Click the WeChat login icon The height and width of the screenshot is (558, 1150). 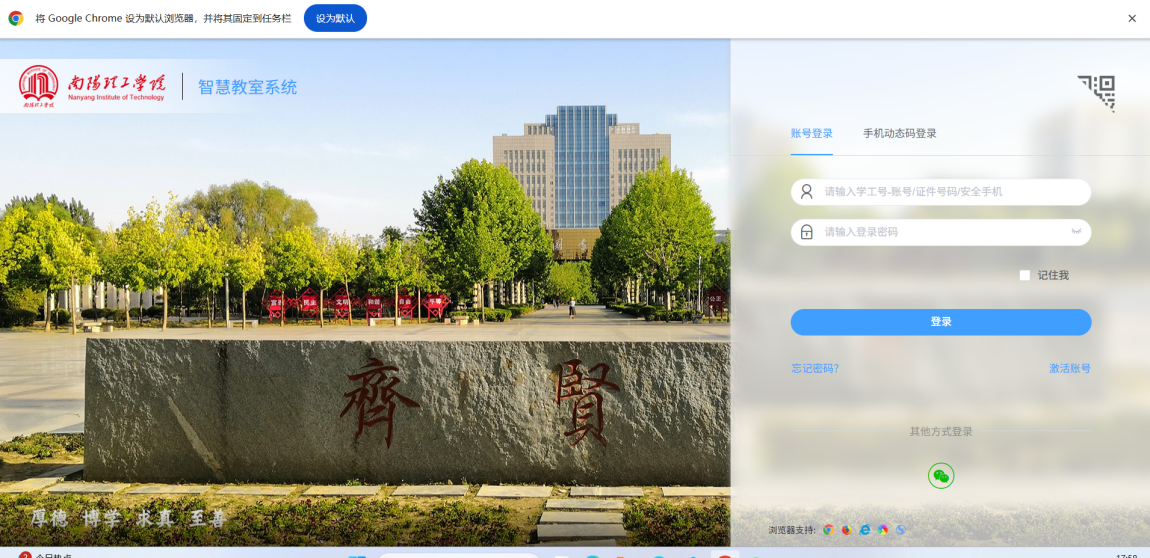(x=940, y=476)
